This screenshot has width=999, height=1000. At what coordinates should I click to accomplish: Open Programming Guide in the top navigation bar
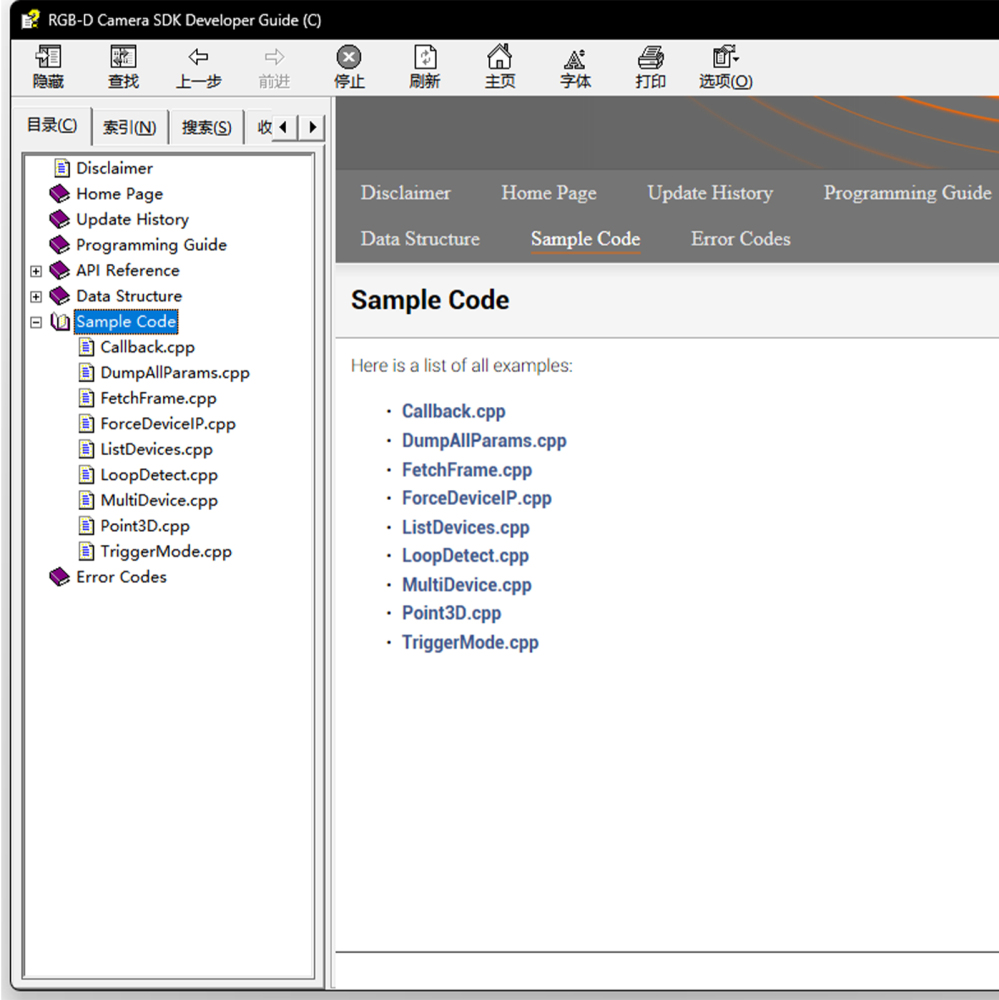907,193
